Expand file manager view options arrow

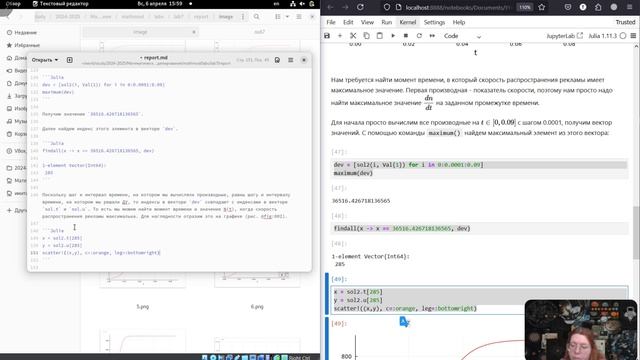point(287,17)
